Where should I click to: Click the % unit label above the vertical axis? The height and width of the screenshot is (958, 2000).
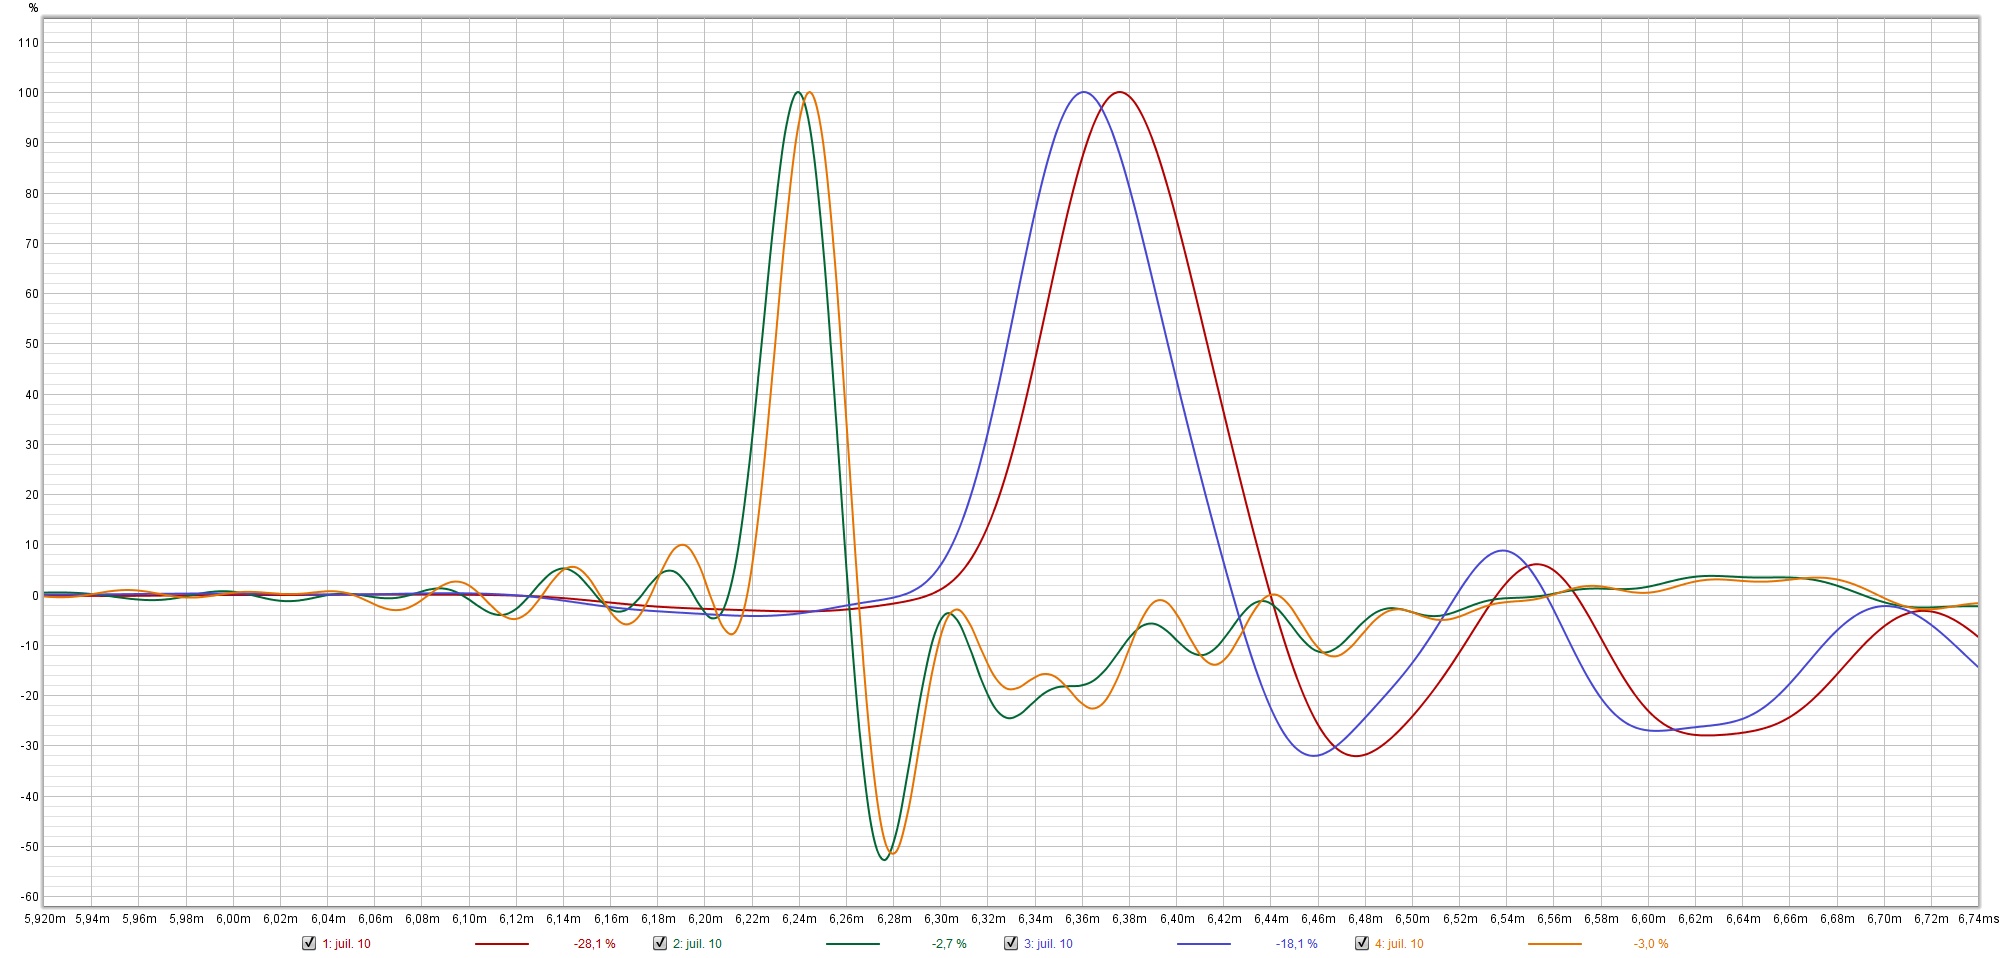33,8
